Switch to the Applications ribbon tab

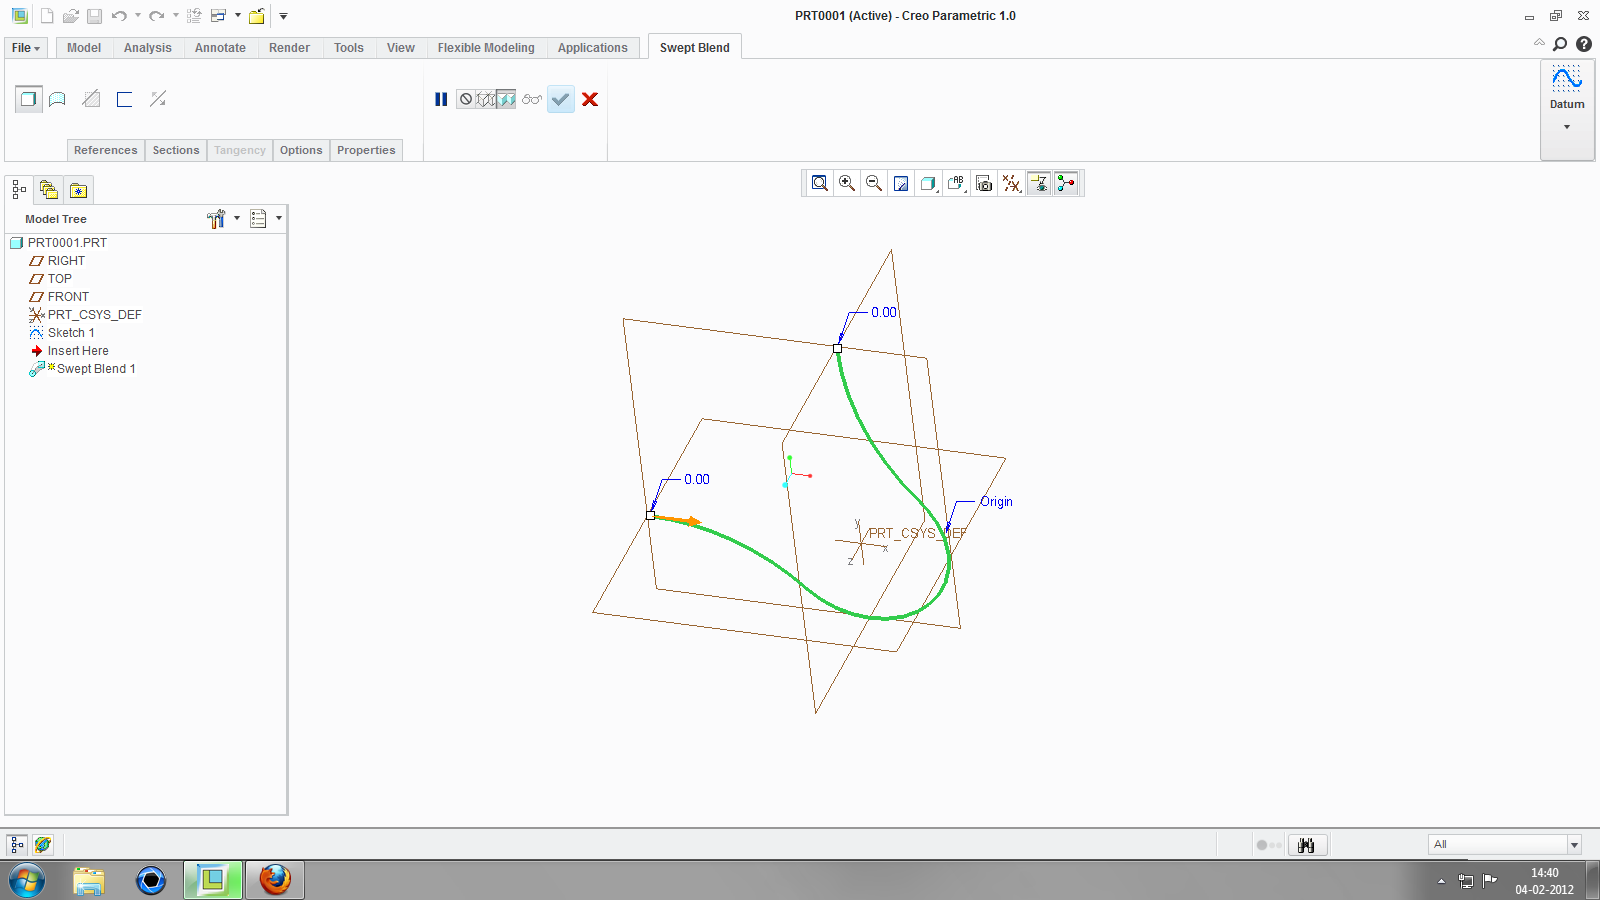pyautogui.click(x=593, y=48)
